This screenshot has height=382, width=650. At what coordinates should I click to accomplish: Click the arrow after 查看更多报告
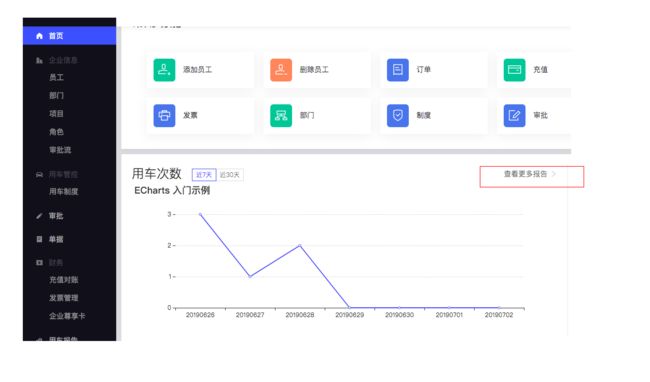click(554, 174)
